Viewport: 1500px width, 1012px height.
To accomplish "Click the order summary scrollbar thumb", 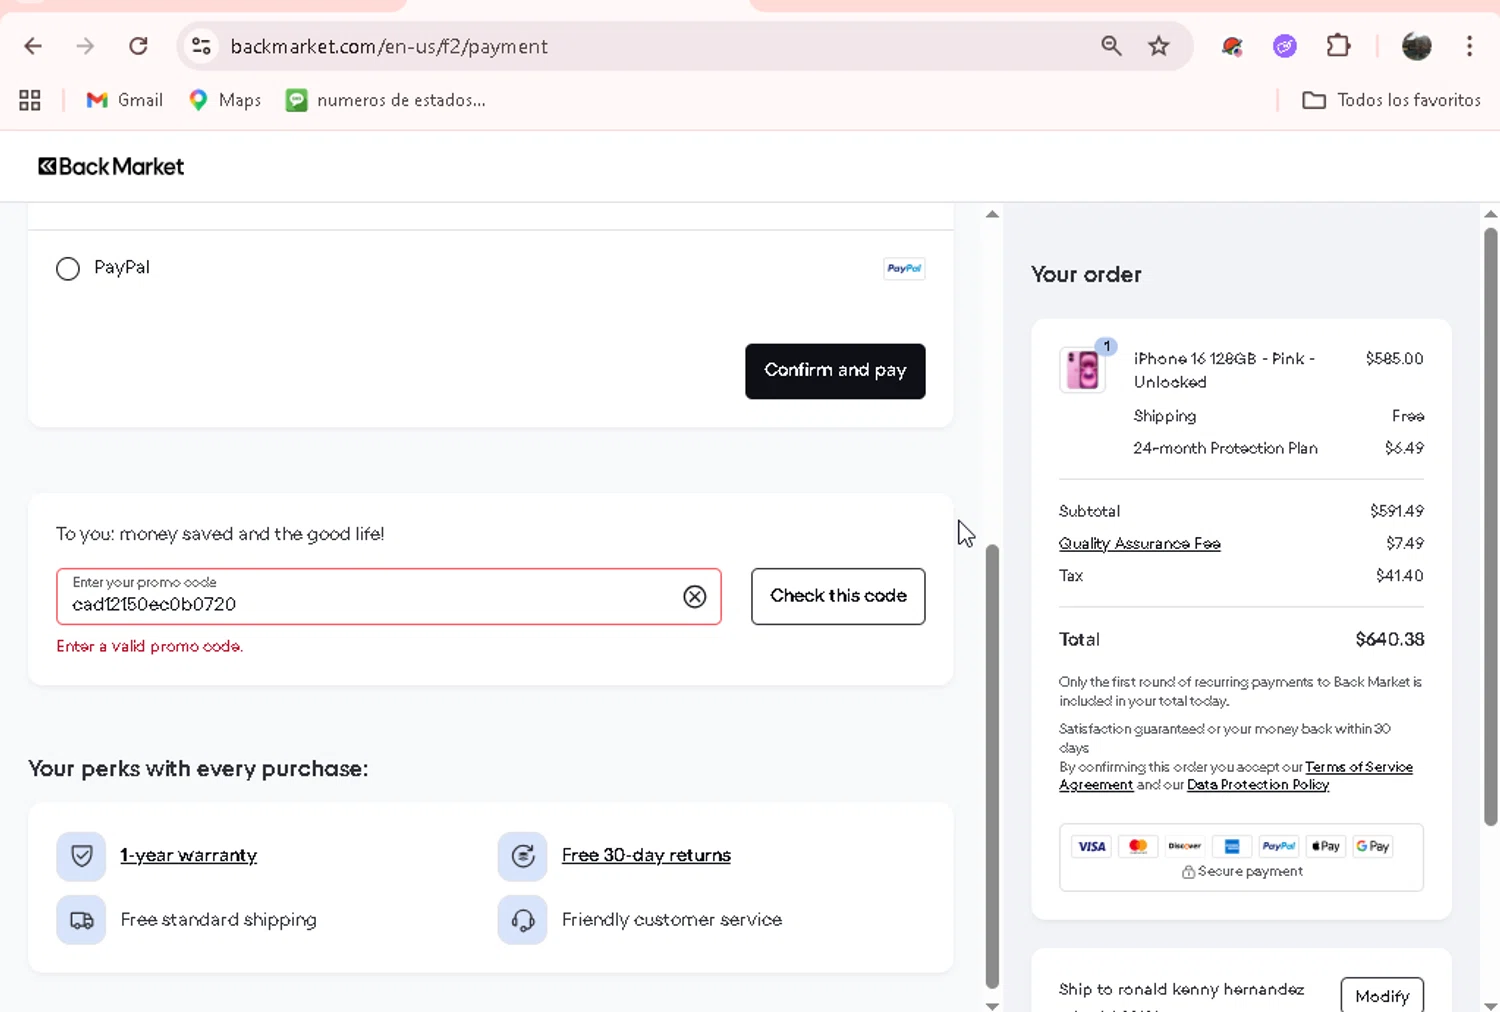I will pos(1490,526).
